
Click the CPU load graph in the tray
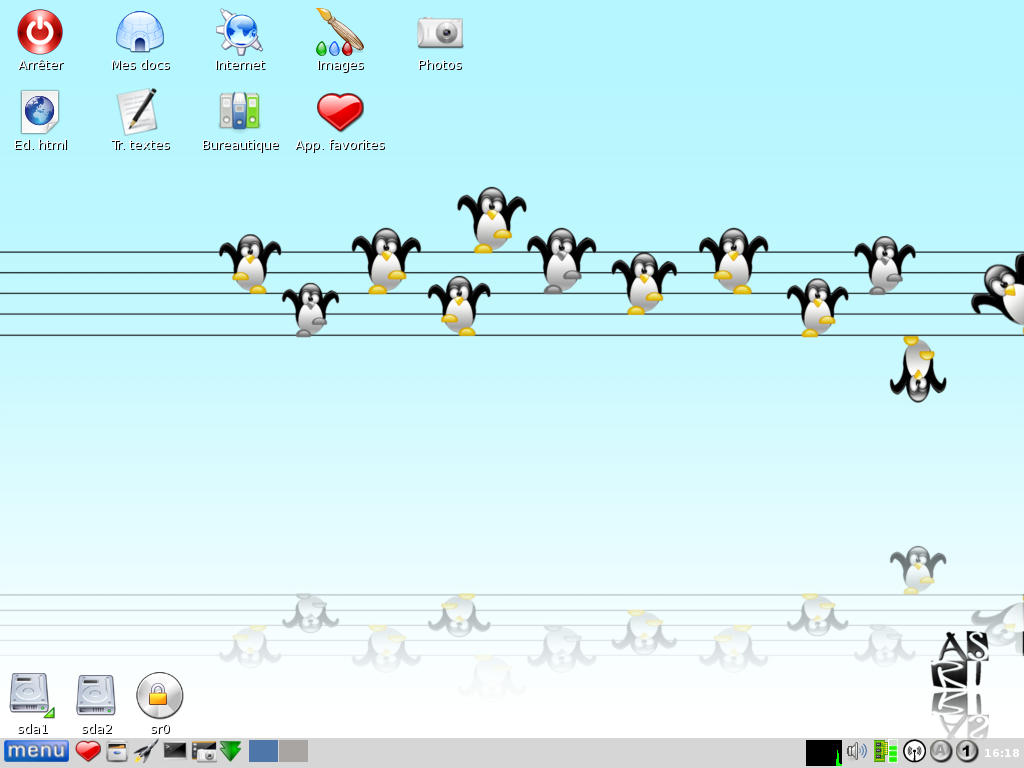[824, 752]
